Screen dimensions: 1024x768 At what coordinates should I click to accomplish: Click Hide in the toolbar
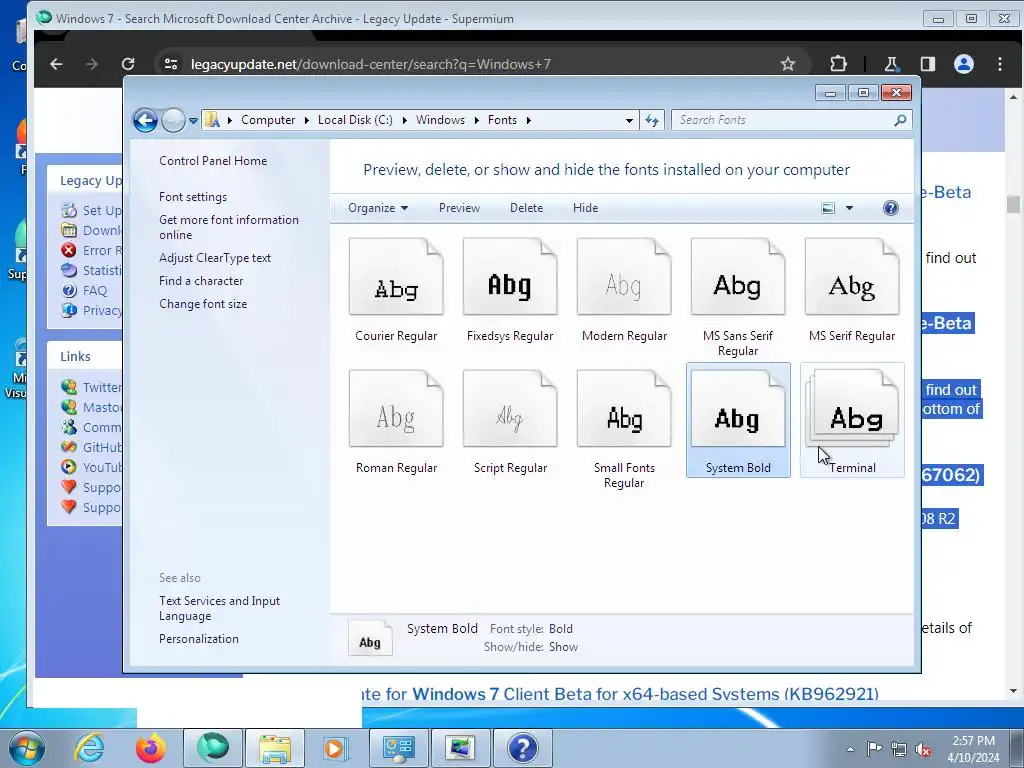pyautogui.click(x=585, y=208)
